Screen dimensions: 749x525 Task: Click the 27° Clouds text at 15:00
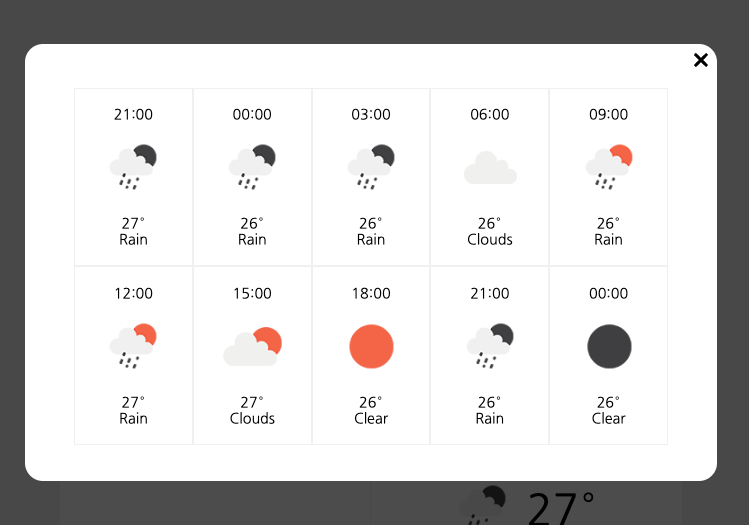point(252,410)
